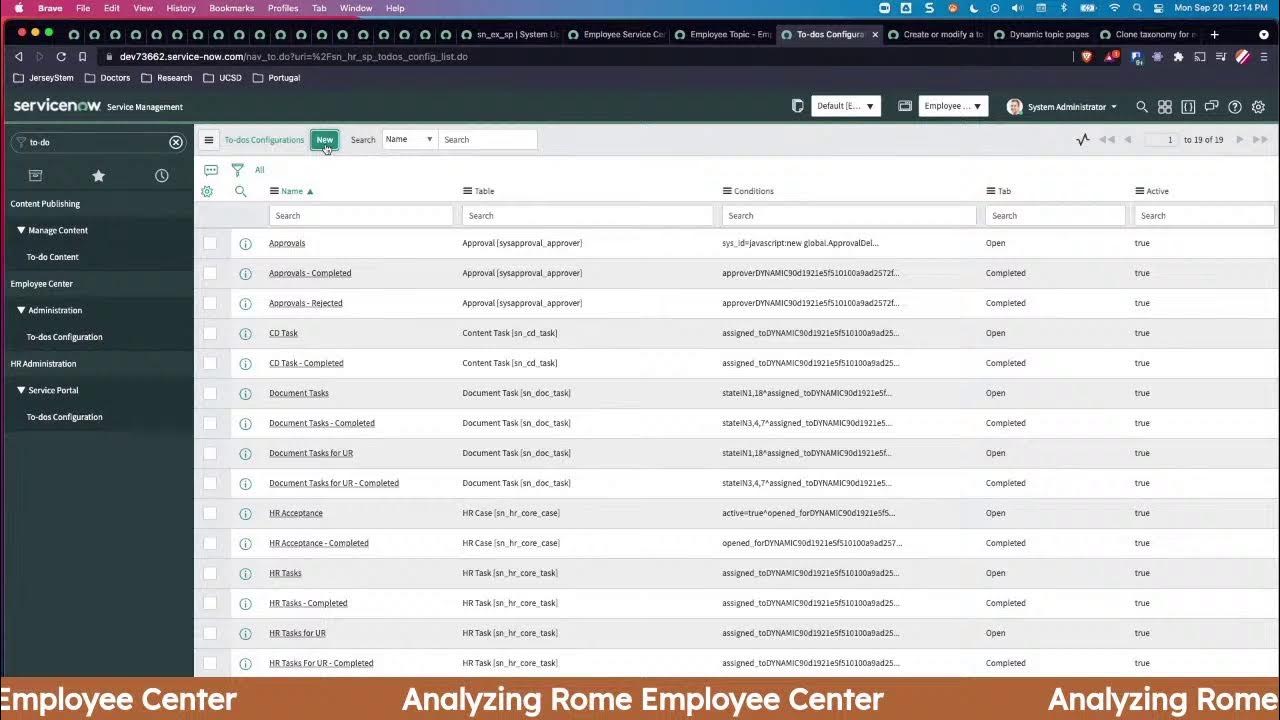The width and height of the screenshot is (1280, 720).
Task: Select the Approvals - Rejected row checkbox
Action: pos(210,303)
